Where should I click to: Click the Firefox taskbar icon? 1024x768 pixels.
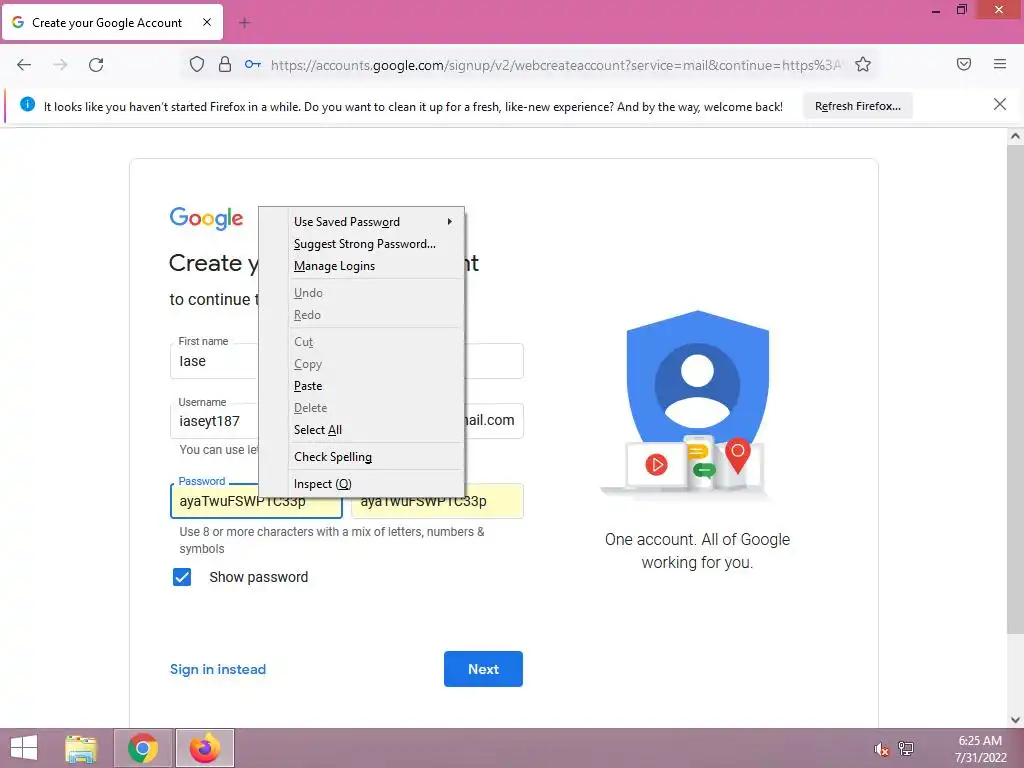pyautogui.click(x=205, y=748)
